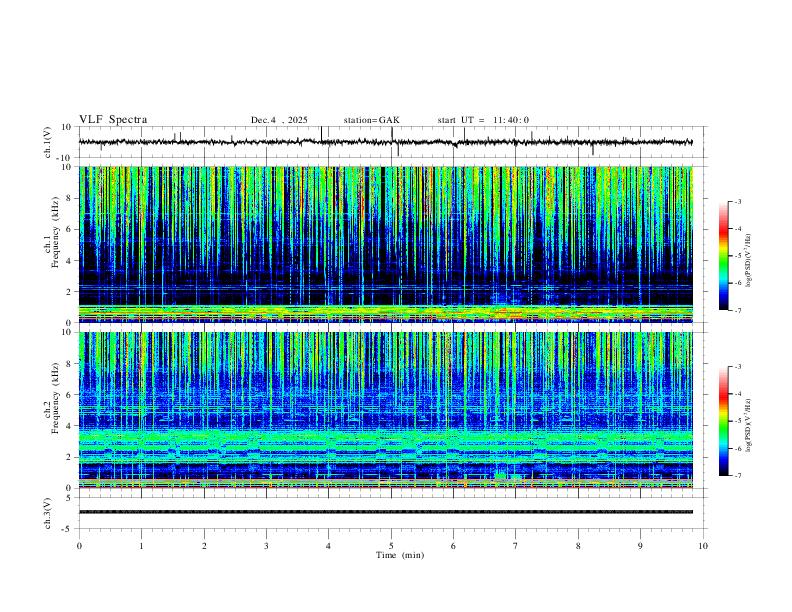Select the upper color bar 'log(PSD)(V²/Hz)' label
The height and width of the screenshot is (612, 792).
click(748, 261)
